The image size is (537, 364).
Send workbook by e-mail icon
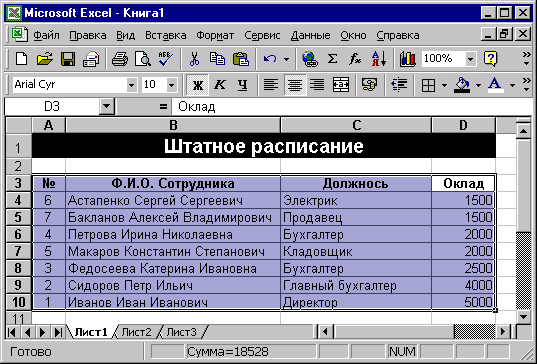pyautogui.click(x=91, y=59)
